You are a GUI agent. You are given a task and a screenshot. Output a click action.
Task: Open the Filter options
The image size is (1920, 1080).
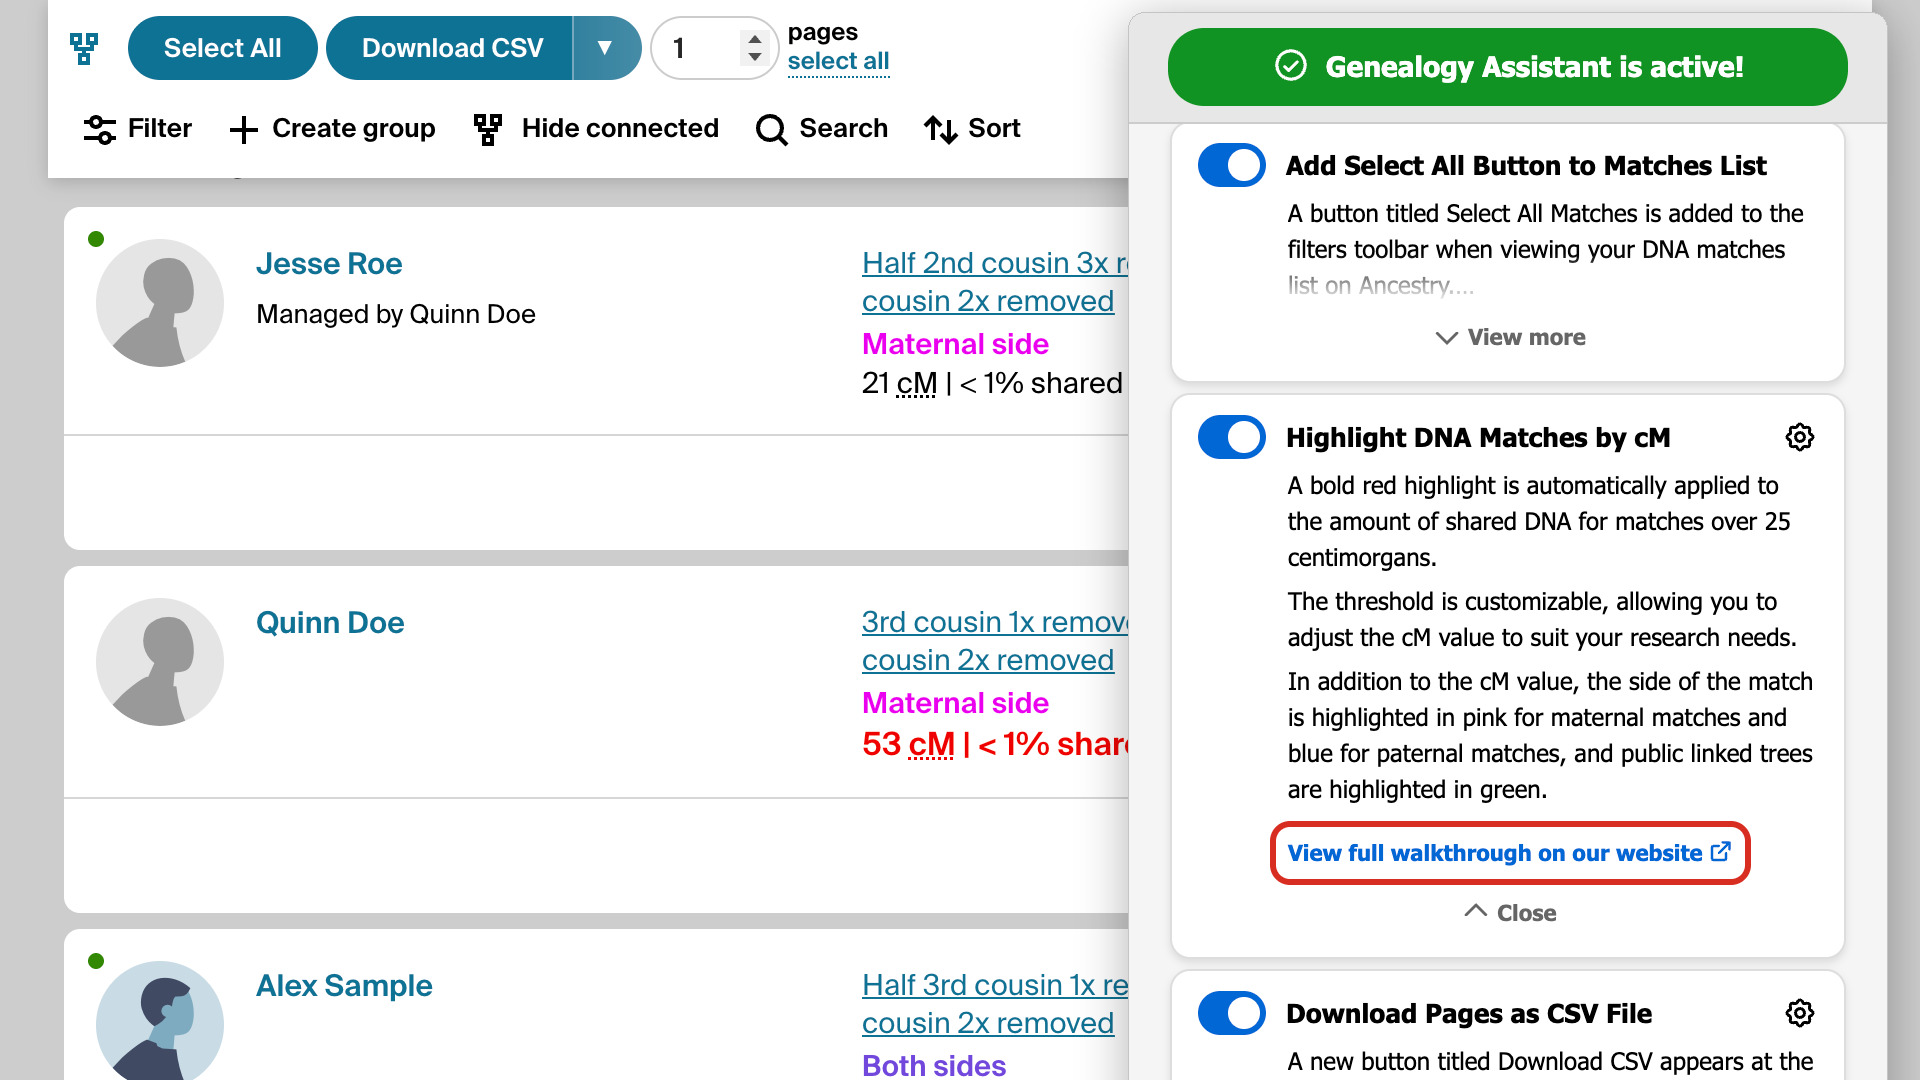[138, 129]
